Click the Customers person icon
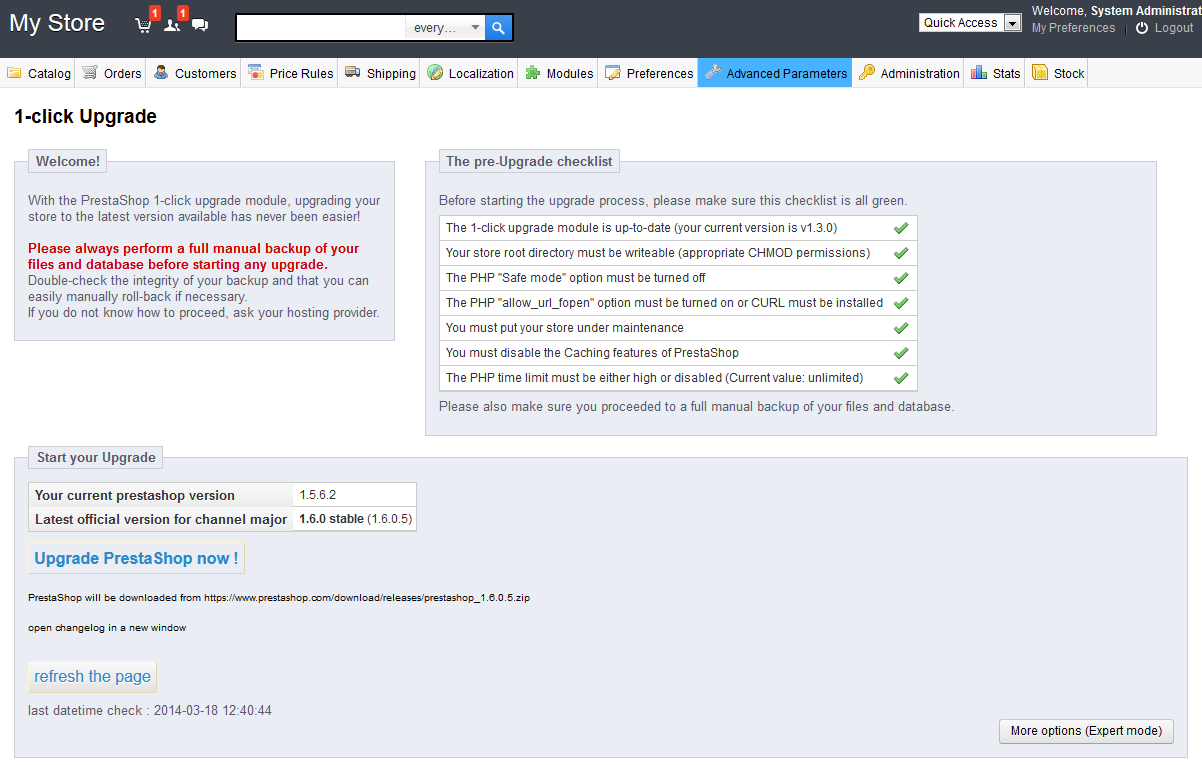Screen dimensions: 1202x765 click(161, 73)
